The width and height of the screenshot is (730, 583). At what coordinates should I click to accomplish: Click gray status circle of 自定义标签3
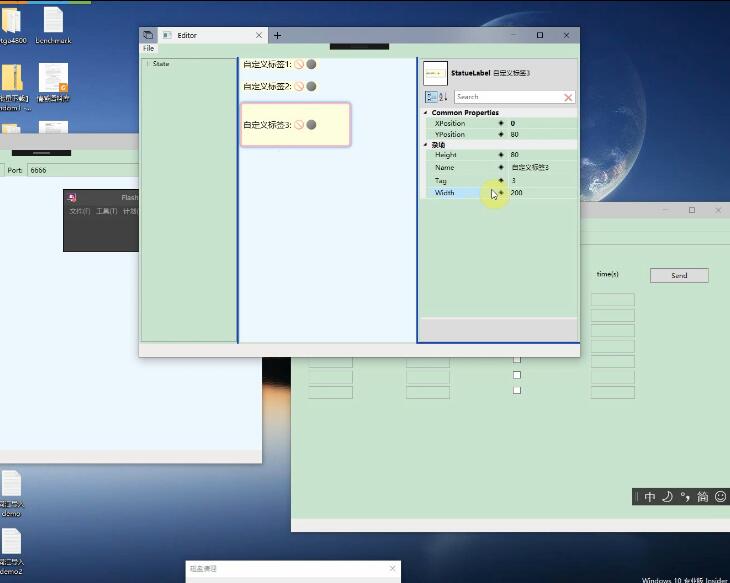pos(311,124)
